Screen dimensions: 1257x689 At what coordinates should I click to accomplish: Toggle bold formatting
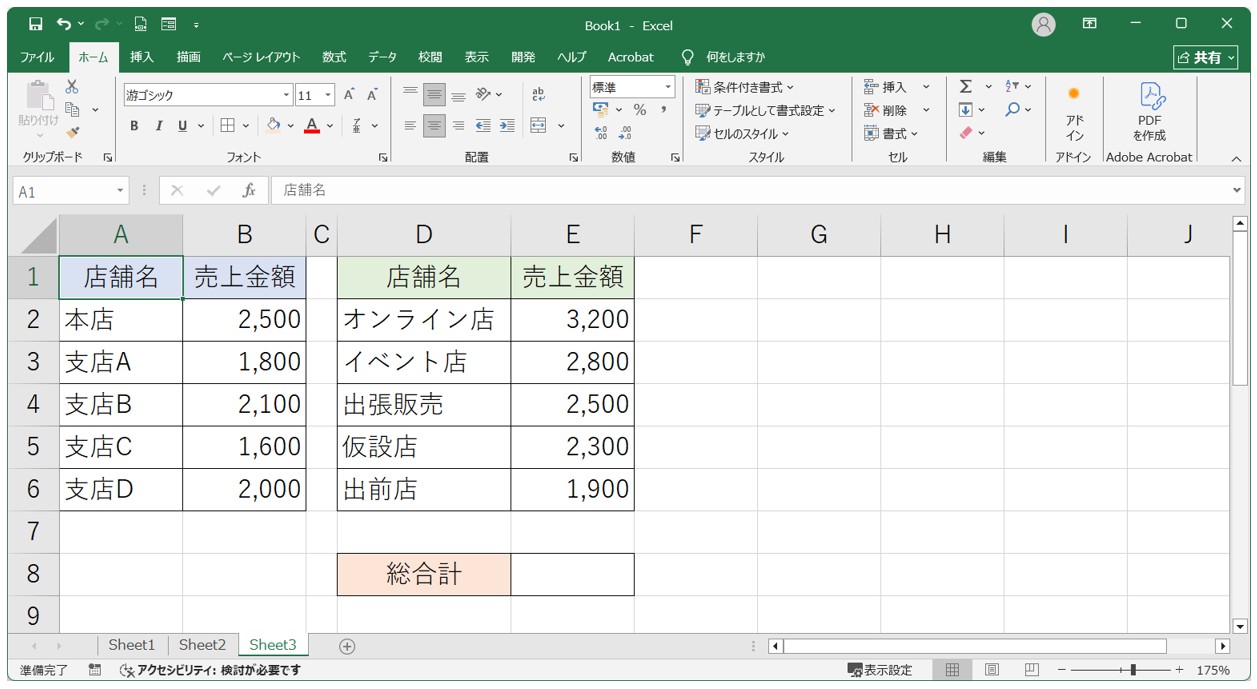click(134, 126)
